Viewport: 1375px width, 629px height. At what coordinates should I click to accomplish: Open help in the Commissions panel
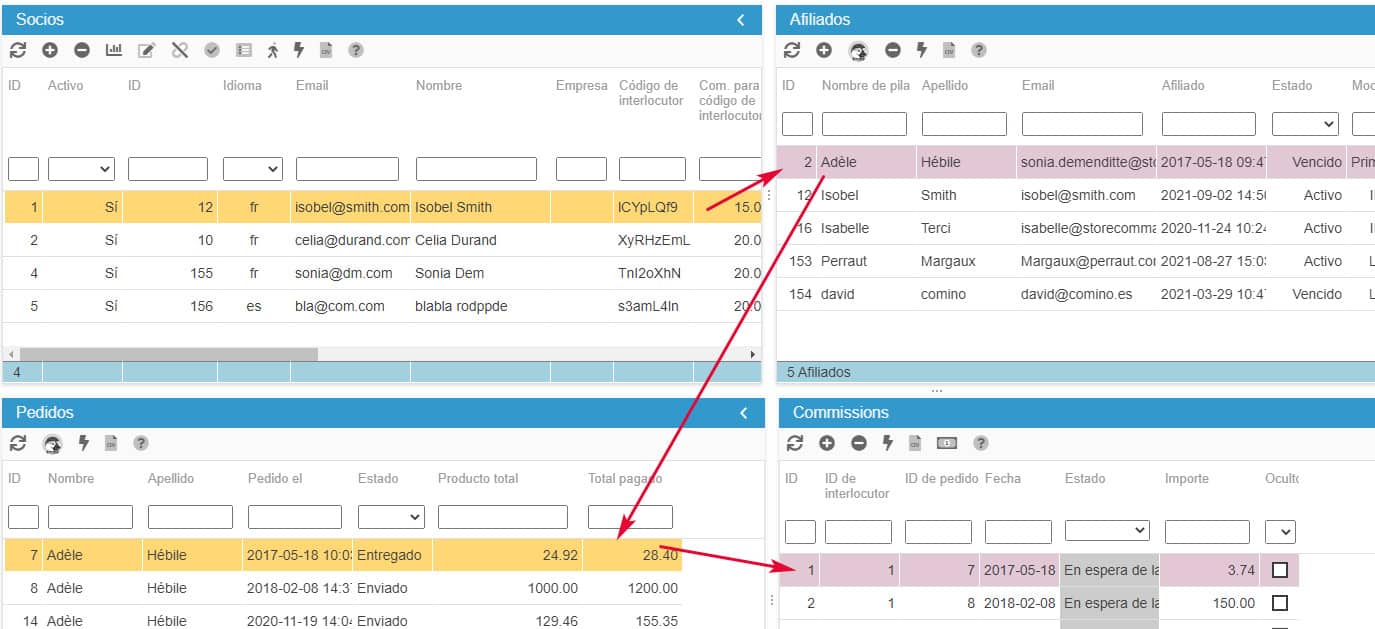pyautogui.click(x=981, y=443)
